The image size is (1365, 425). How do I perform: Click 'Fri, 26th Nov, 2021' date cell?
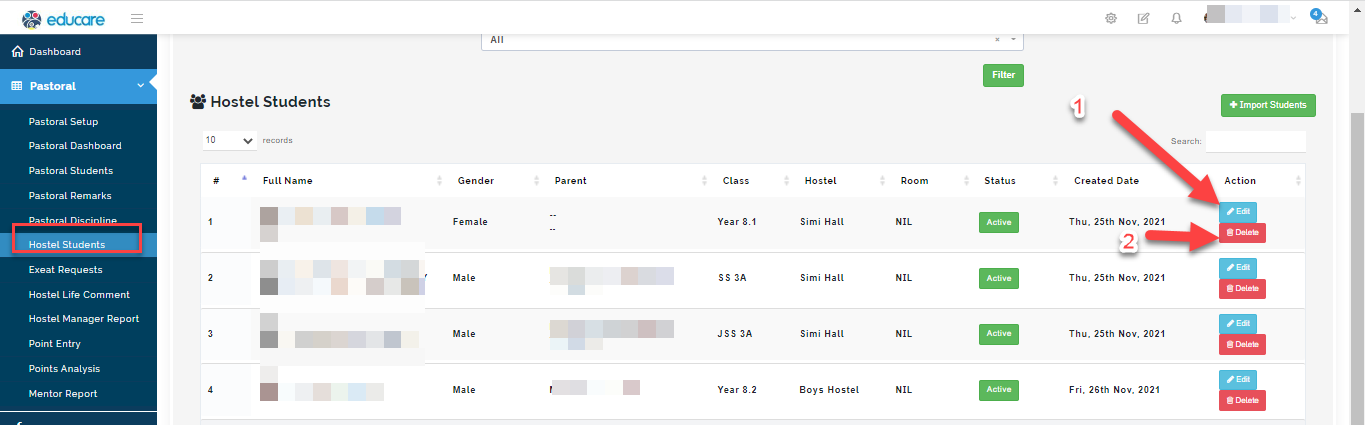1114,390
